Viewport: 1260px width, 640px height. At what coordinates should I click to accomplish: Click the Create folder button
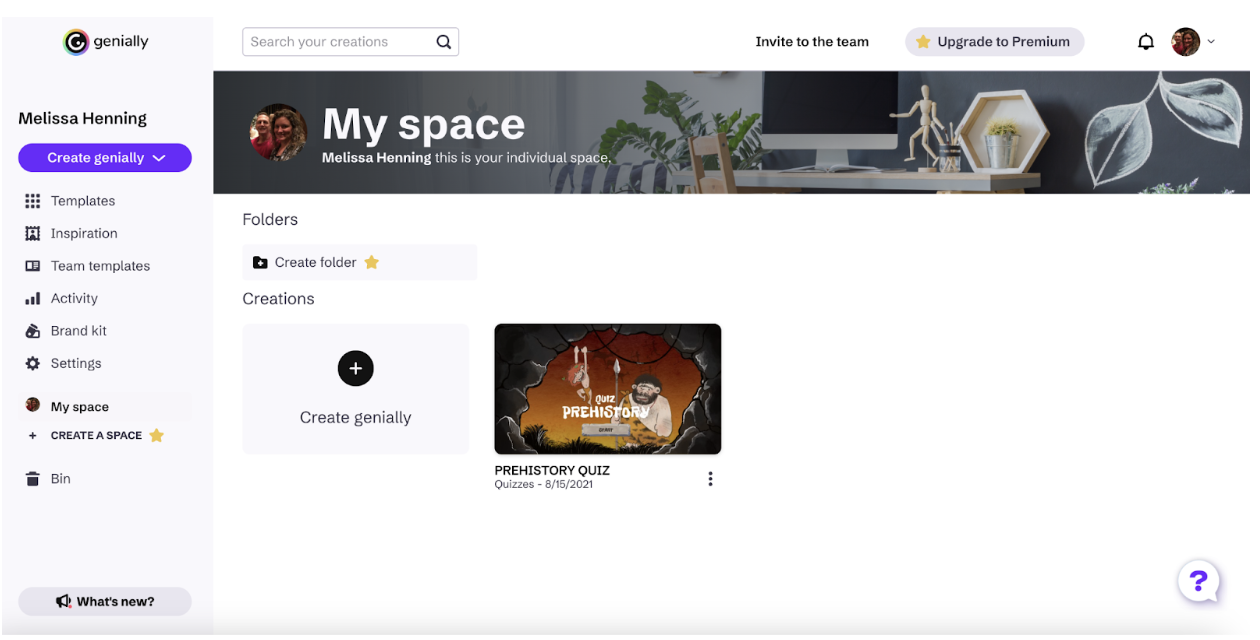point(360,262)
